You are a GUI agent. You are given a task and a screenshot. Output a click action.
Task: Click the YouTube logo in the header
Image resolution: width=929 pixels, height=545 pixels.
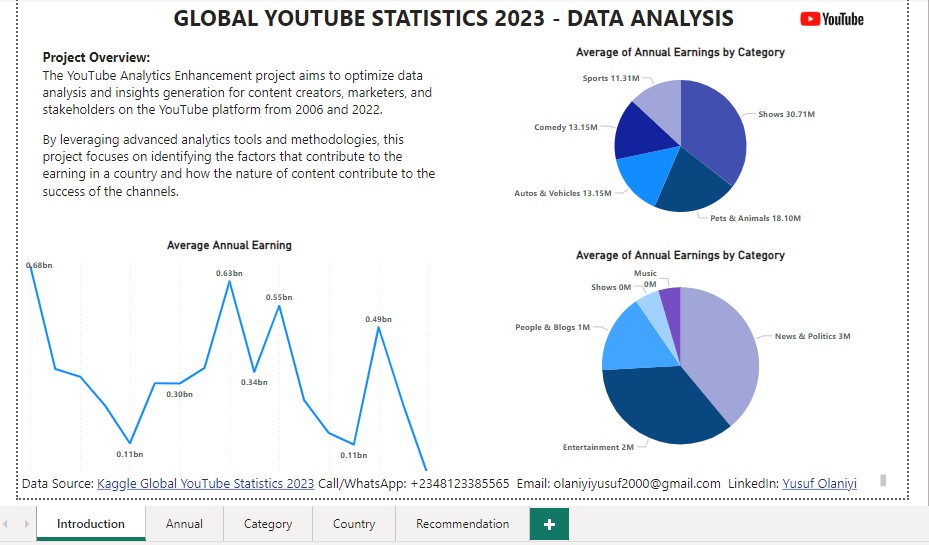point(832,19)
